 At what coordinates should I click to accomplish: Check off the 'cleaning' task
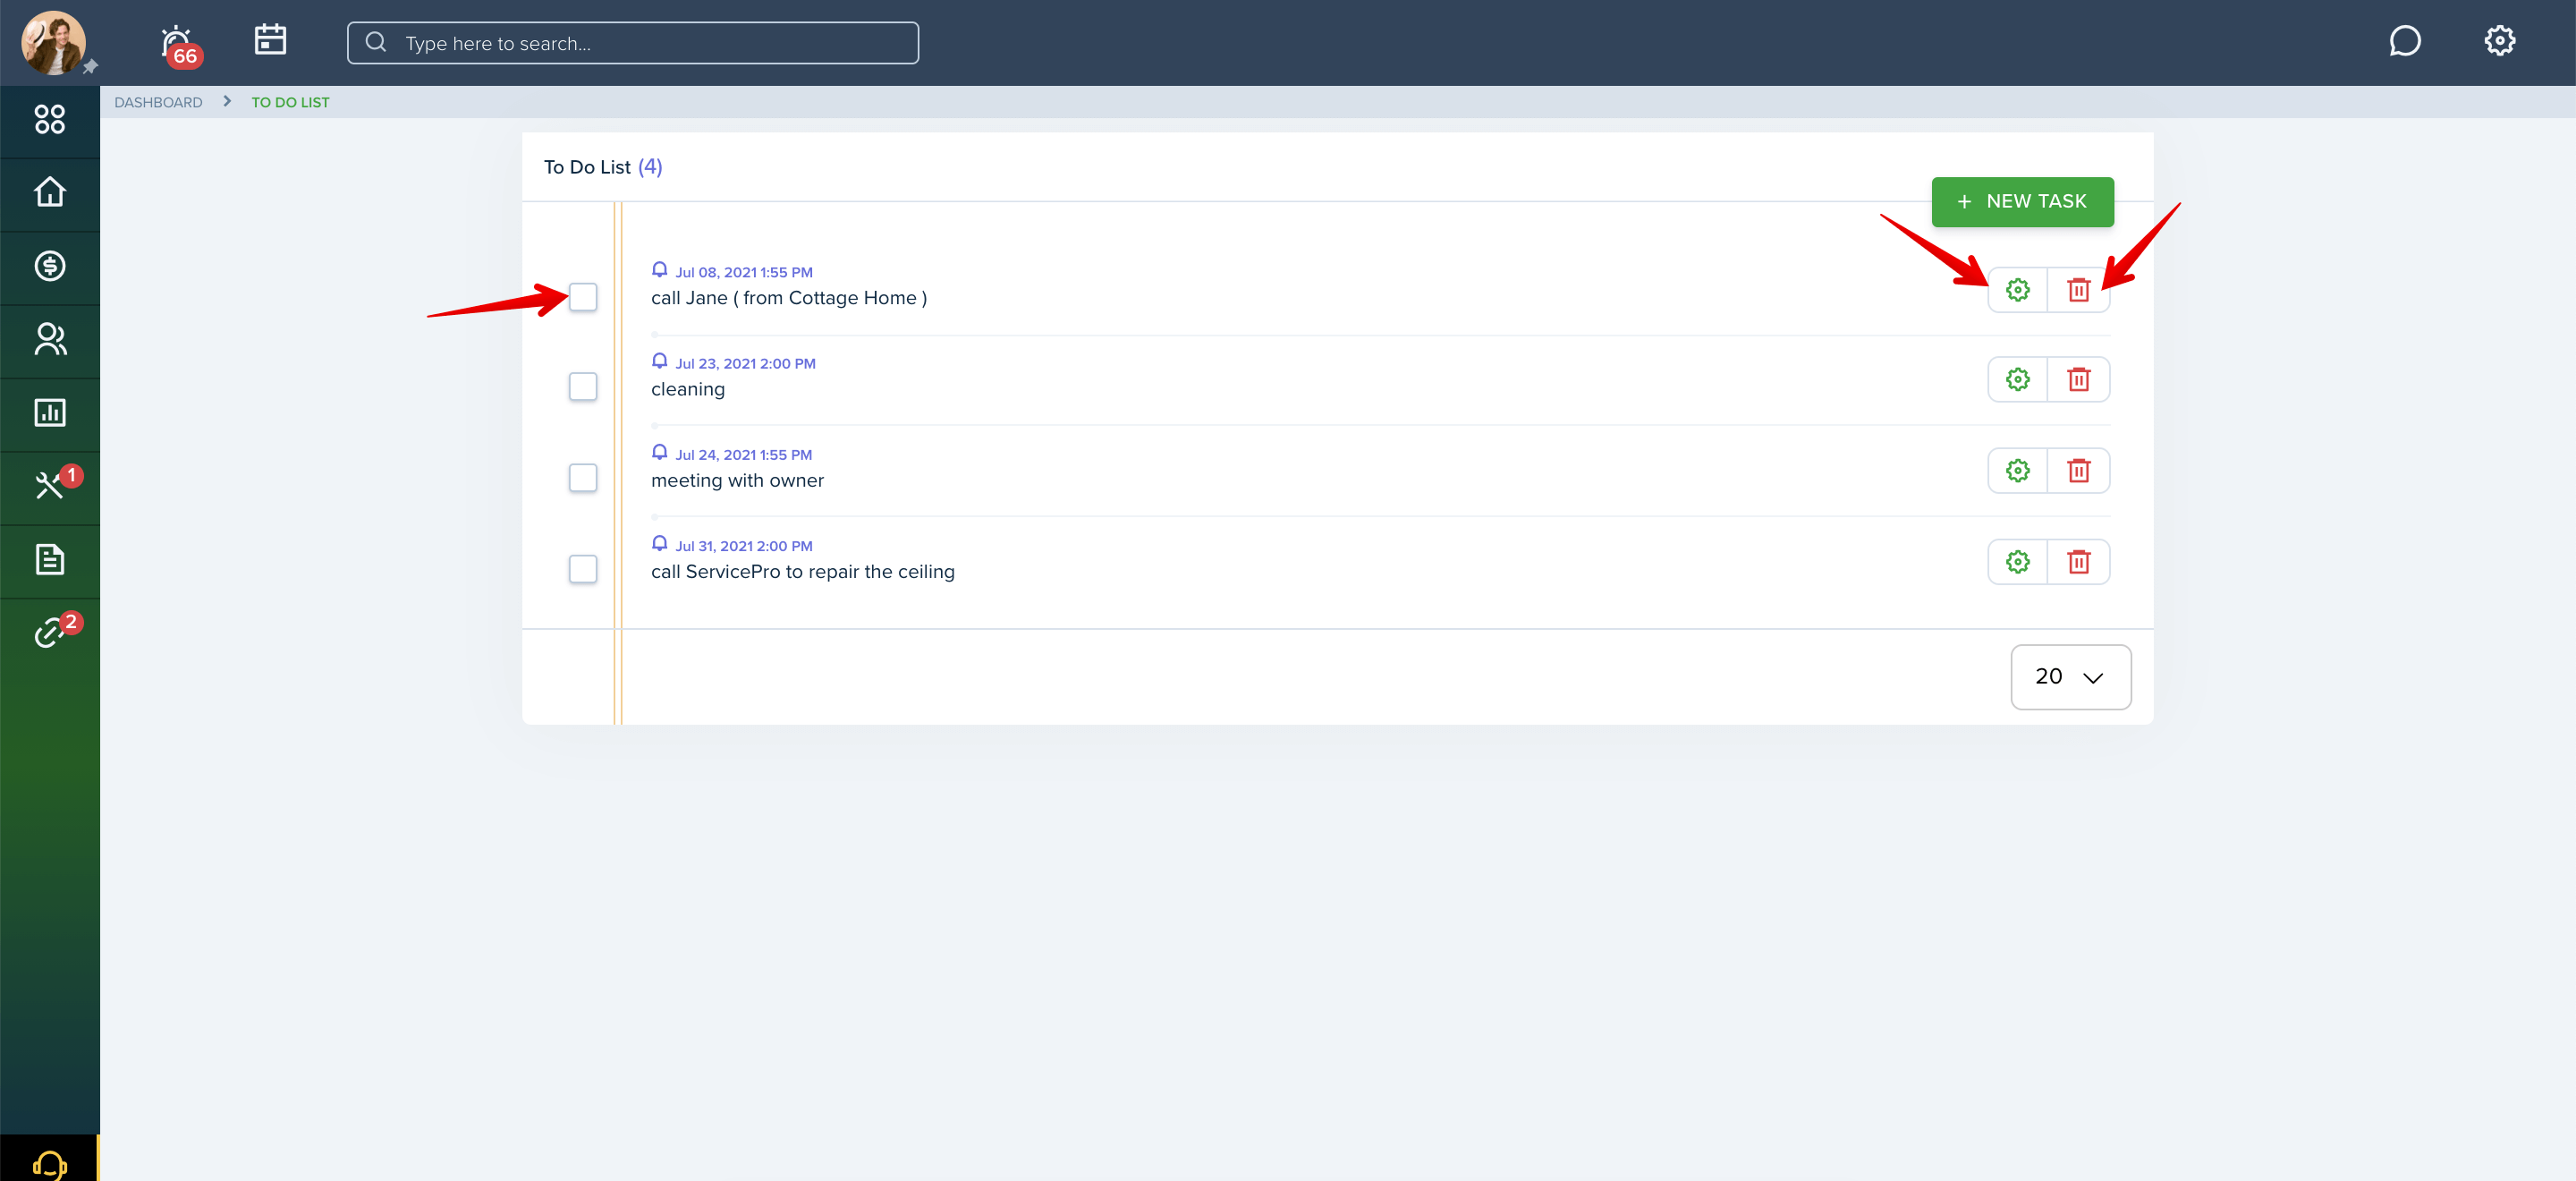(x=583, y=387)
